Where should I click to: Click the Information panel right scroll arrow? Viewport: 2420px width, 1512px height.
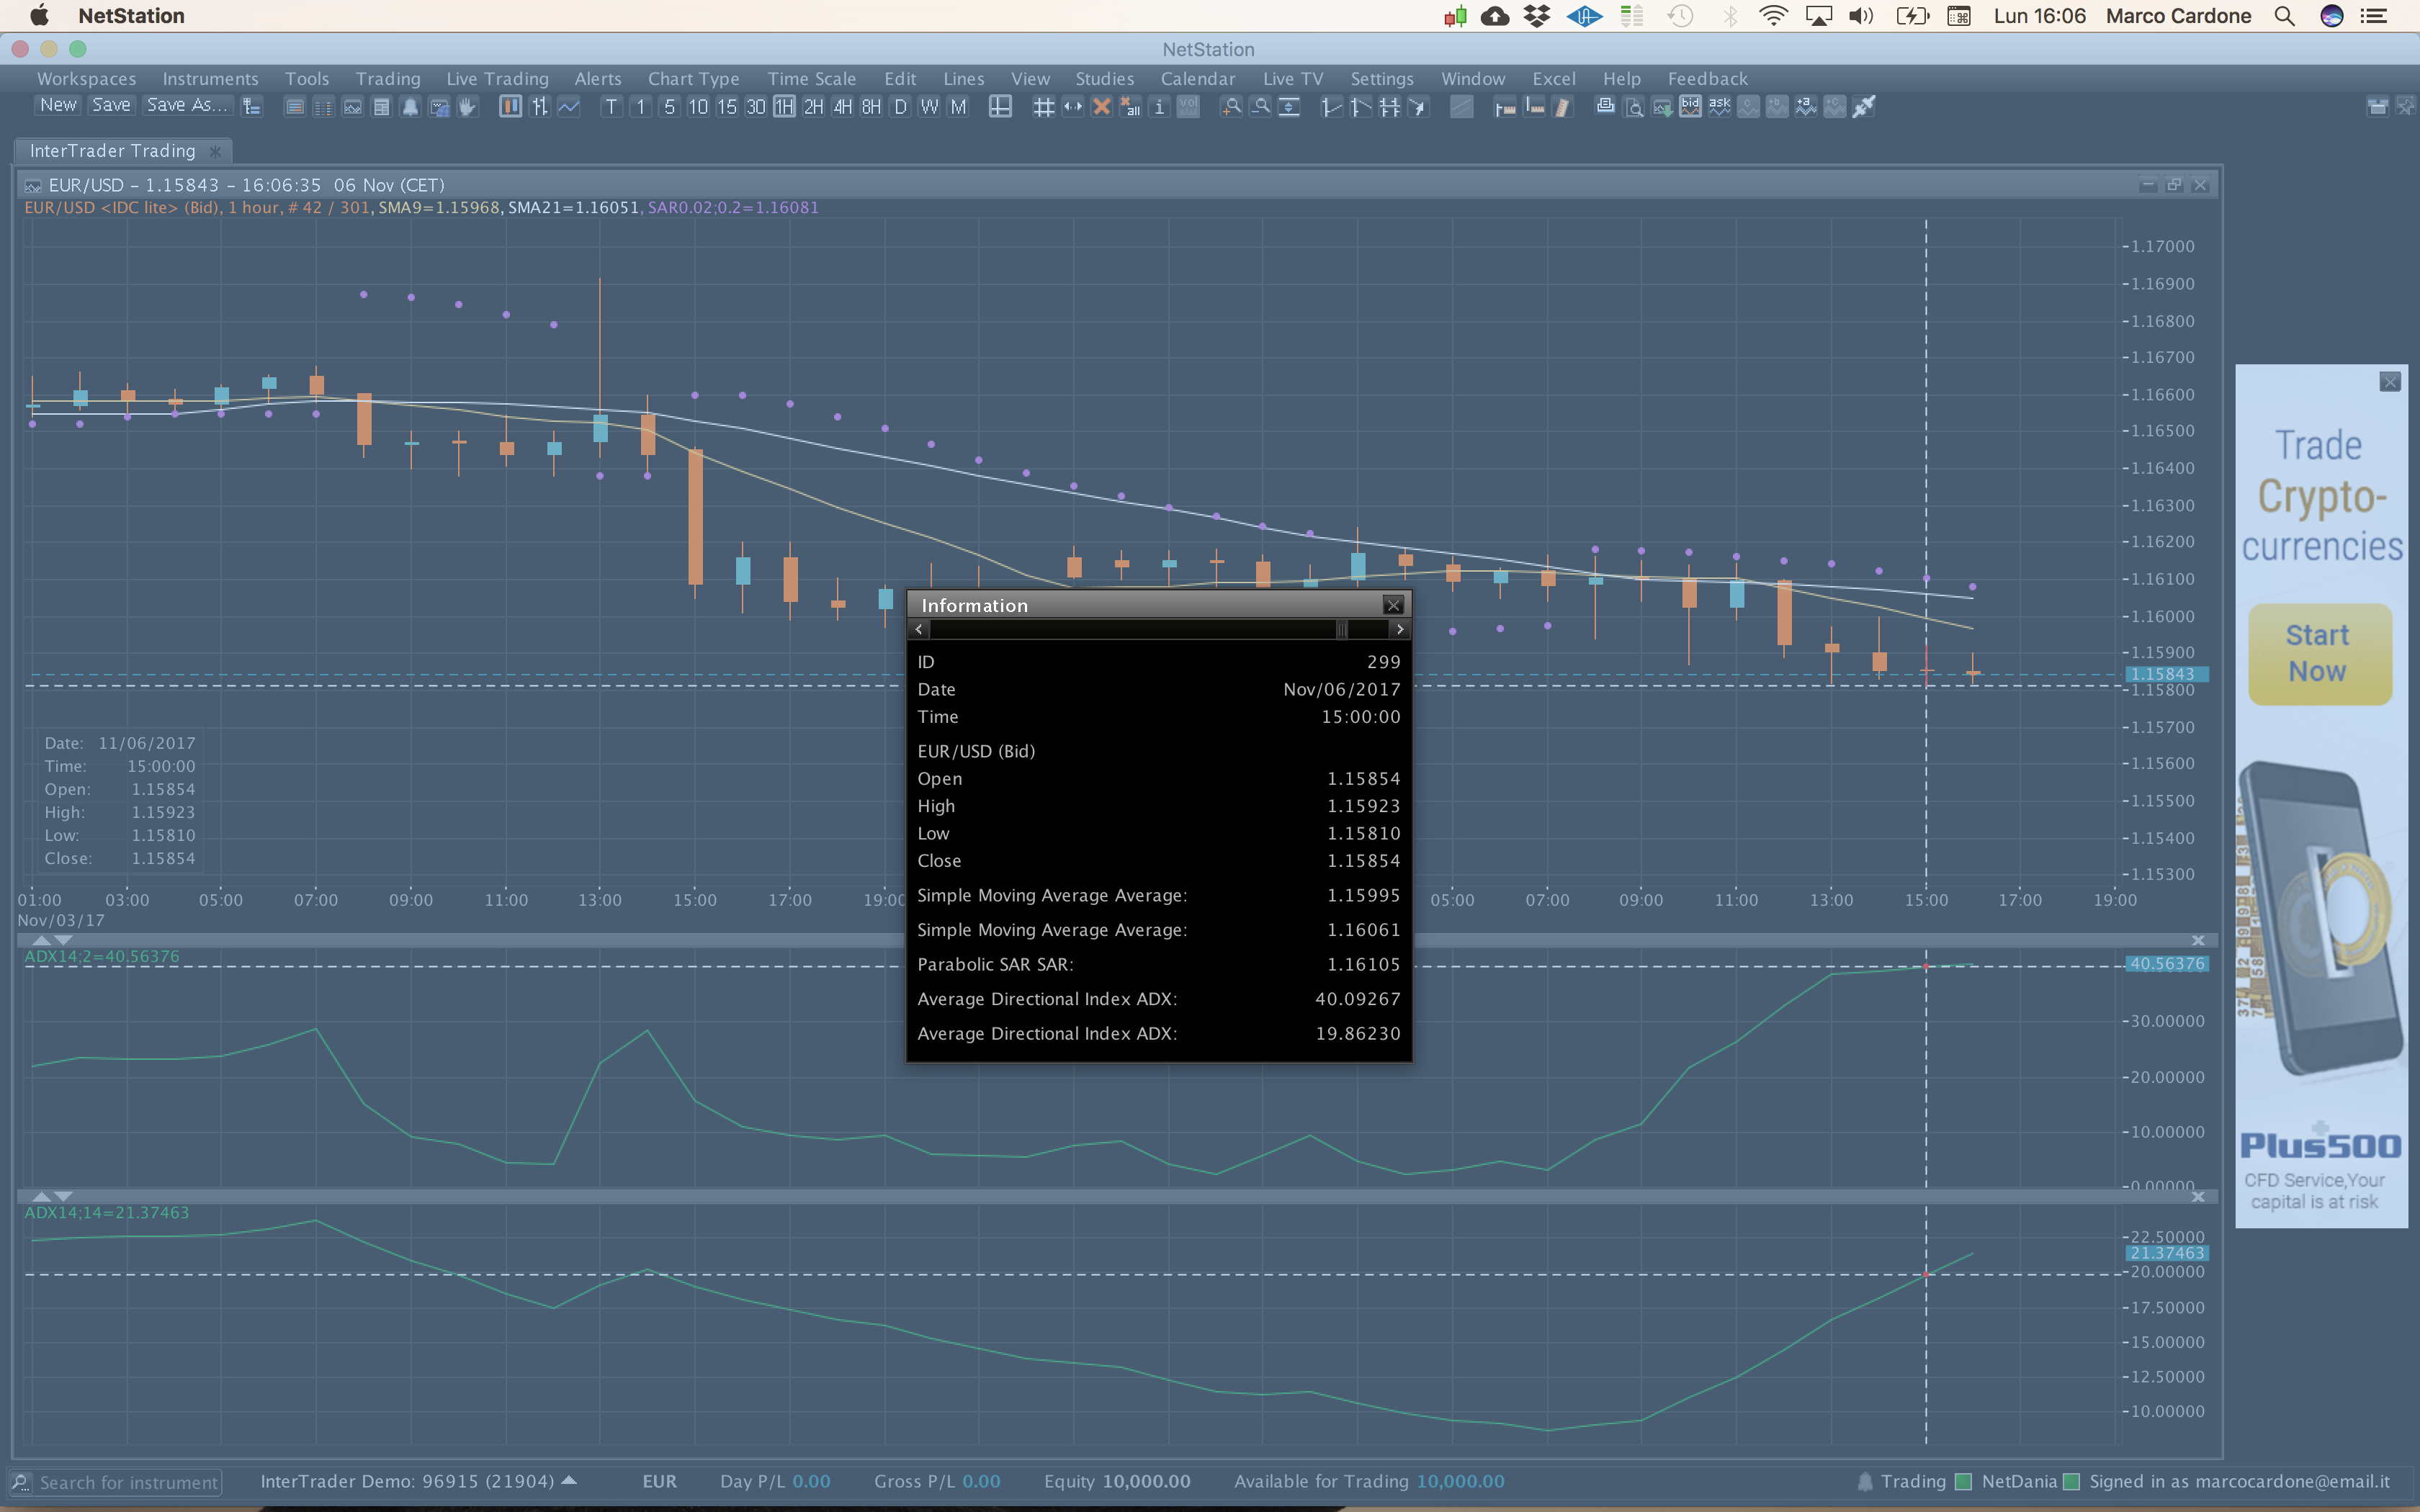pos(1400,629)
